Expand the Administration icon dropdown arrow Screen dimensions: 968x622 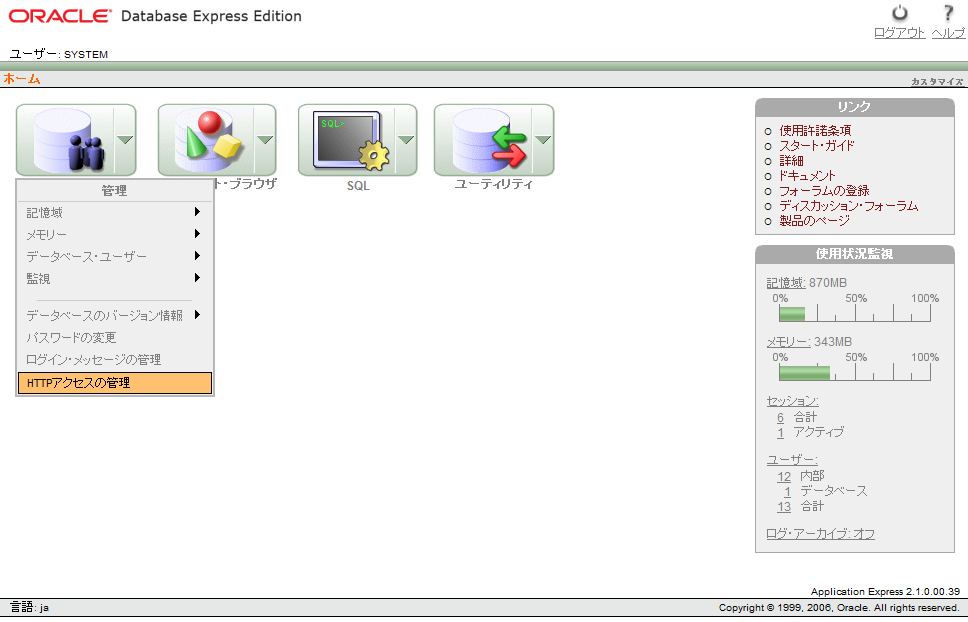125,140
